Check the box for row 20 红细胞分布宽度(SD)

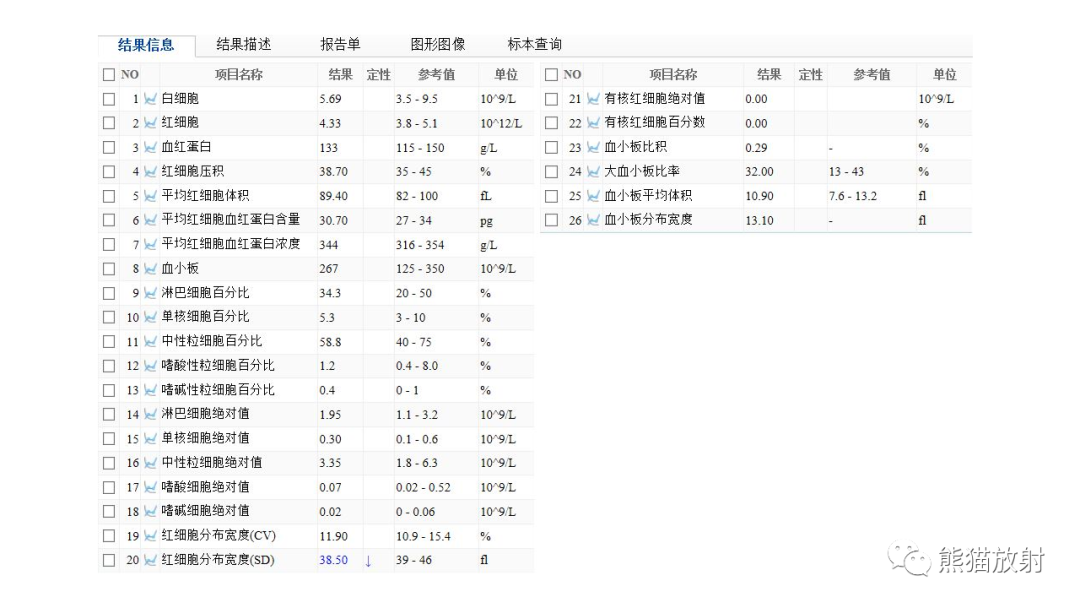tap(109, 560)
